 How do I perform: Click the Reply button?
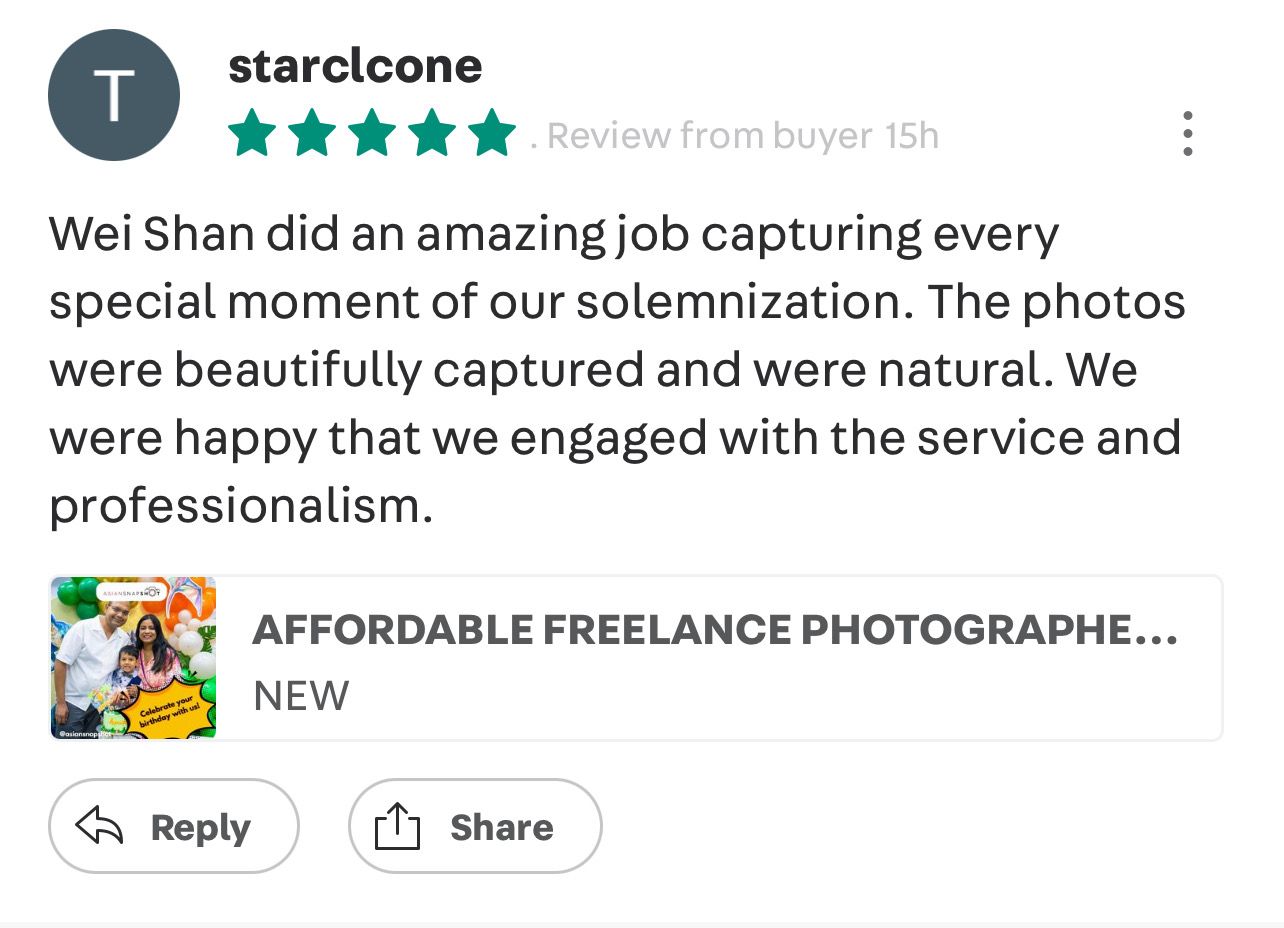(x=174, y=826)
